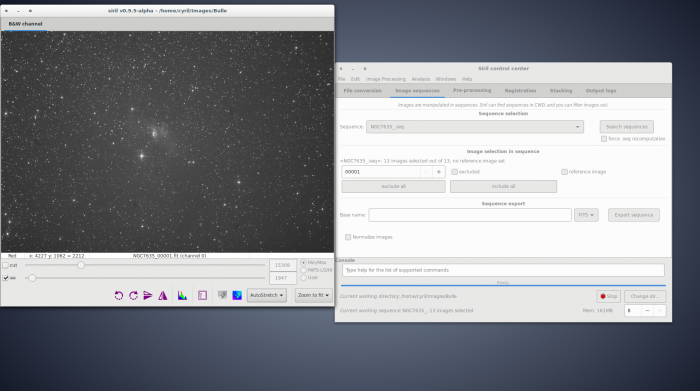Enable the cut checkbox
Screen dimensions: 700x391
point(6,265)
